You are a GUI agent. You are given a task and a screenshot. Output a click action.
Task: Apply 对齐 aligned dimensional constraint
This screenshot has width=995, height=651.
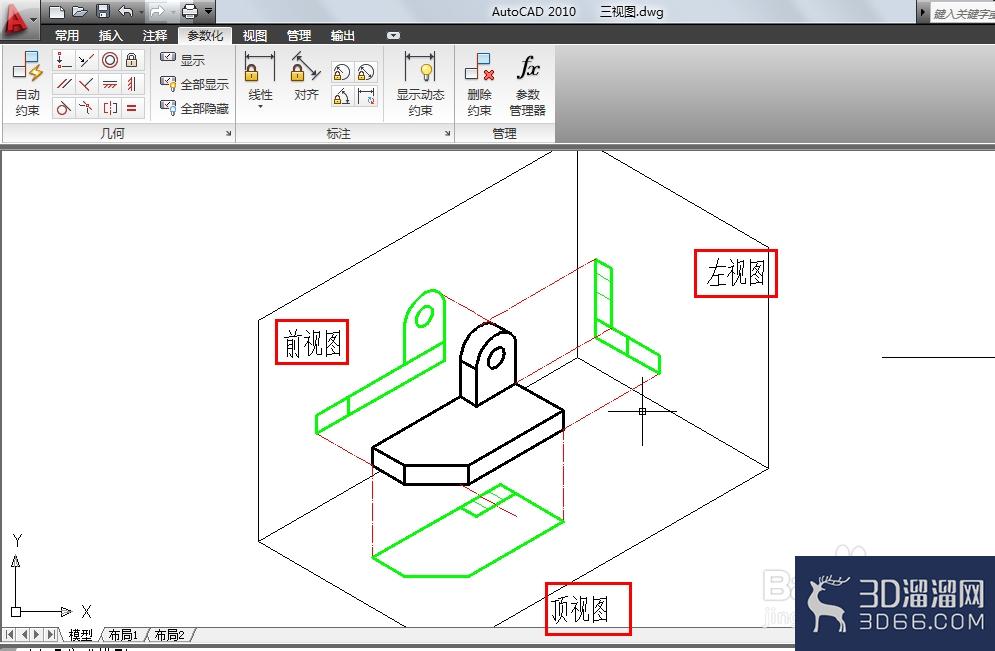click(306, 76)
